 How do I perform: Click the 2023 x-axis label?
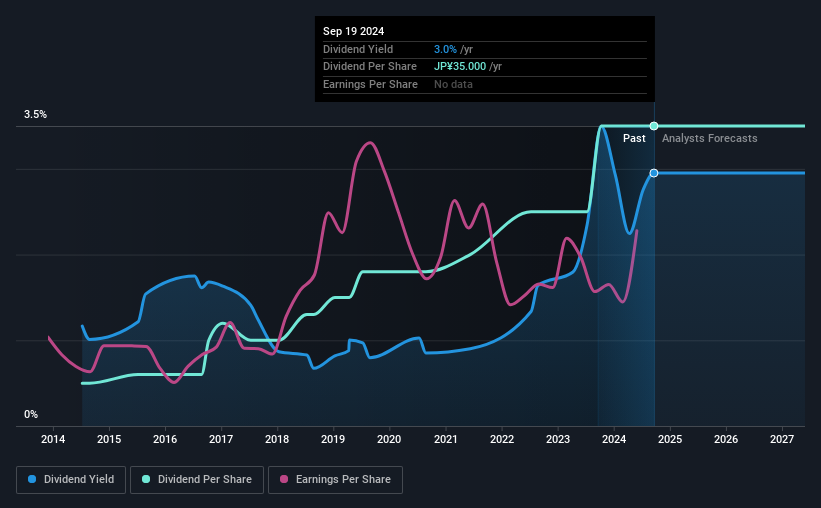coord(558,439)
